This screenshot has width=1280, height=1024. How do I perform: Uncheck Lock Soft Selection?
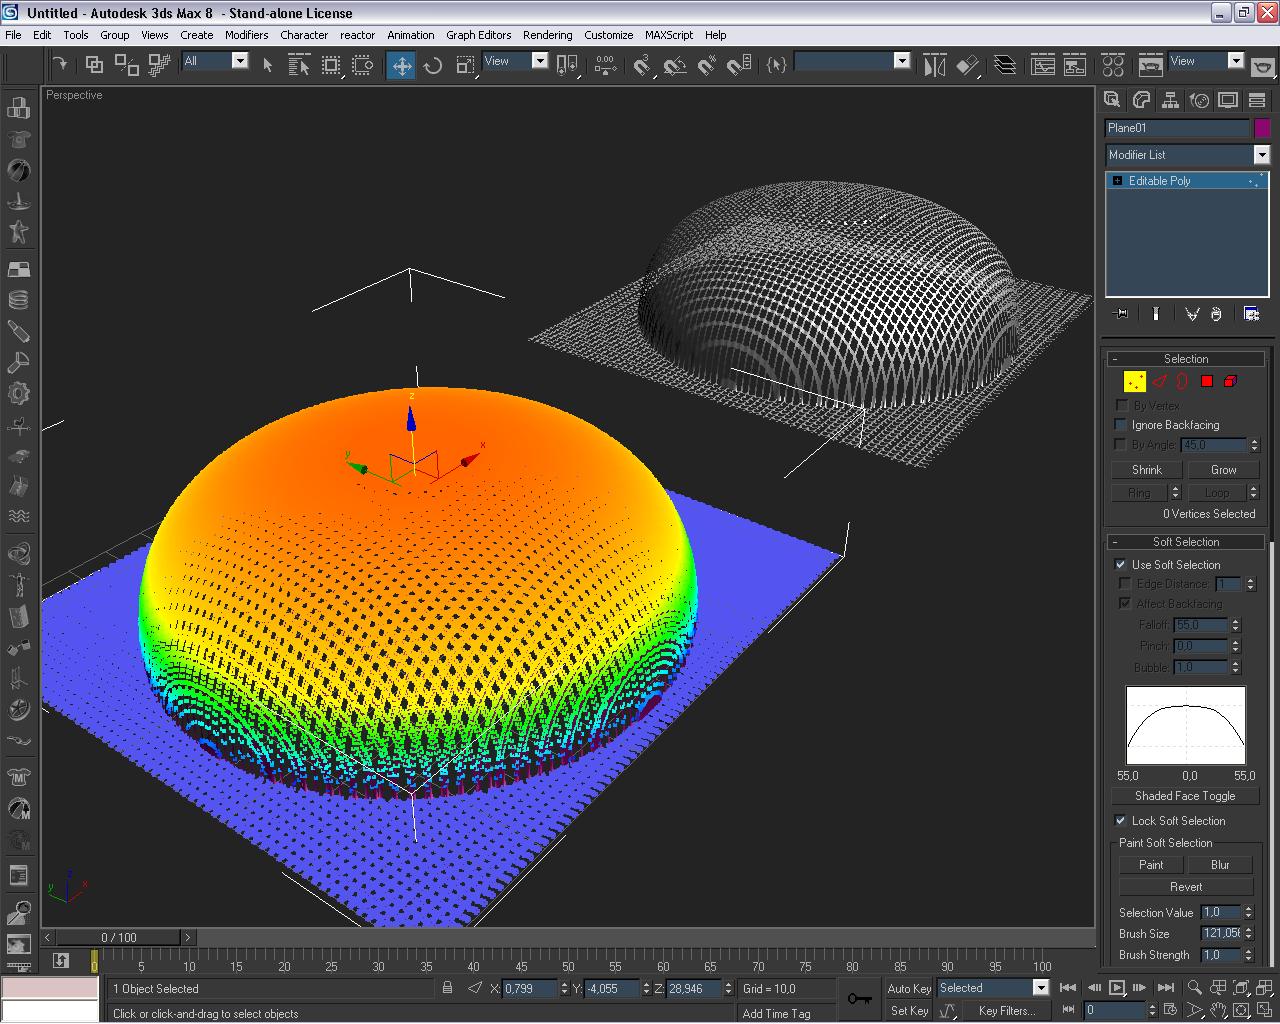(1121, 821)
